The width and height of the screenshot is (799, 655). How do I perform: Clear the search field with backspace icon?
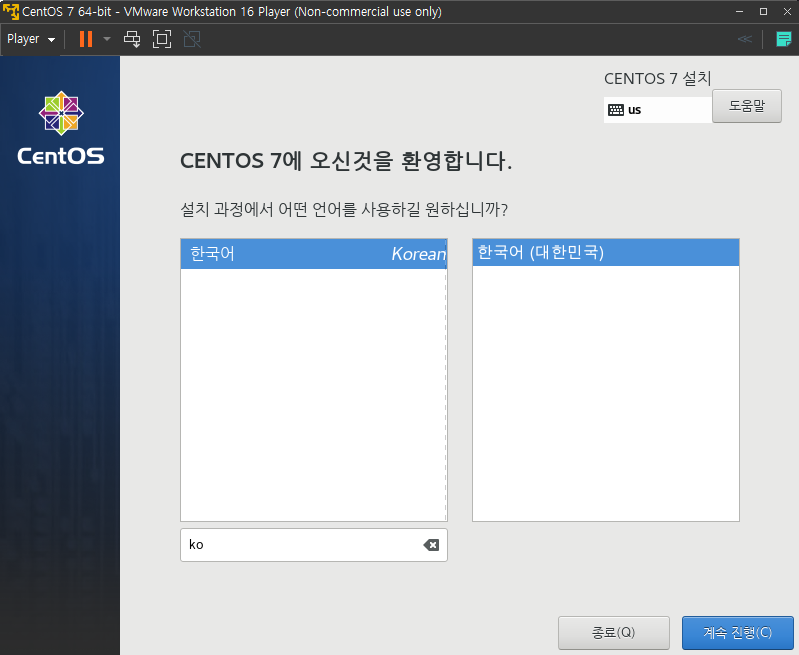431,545
